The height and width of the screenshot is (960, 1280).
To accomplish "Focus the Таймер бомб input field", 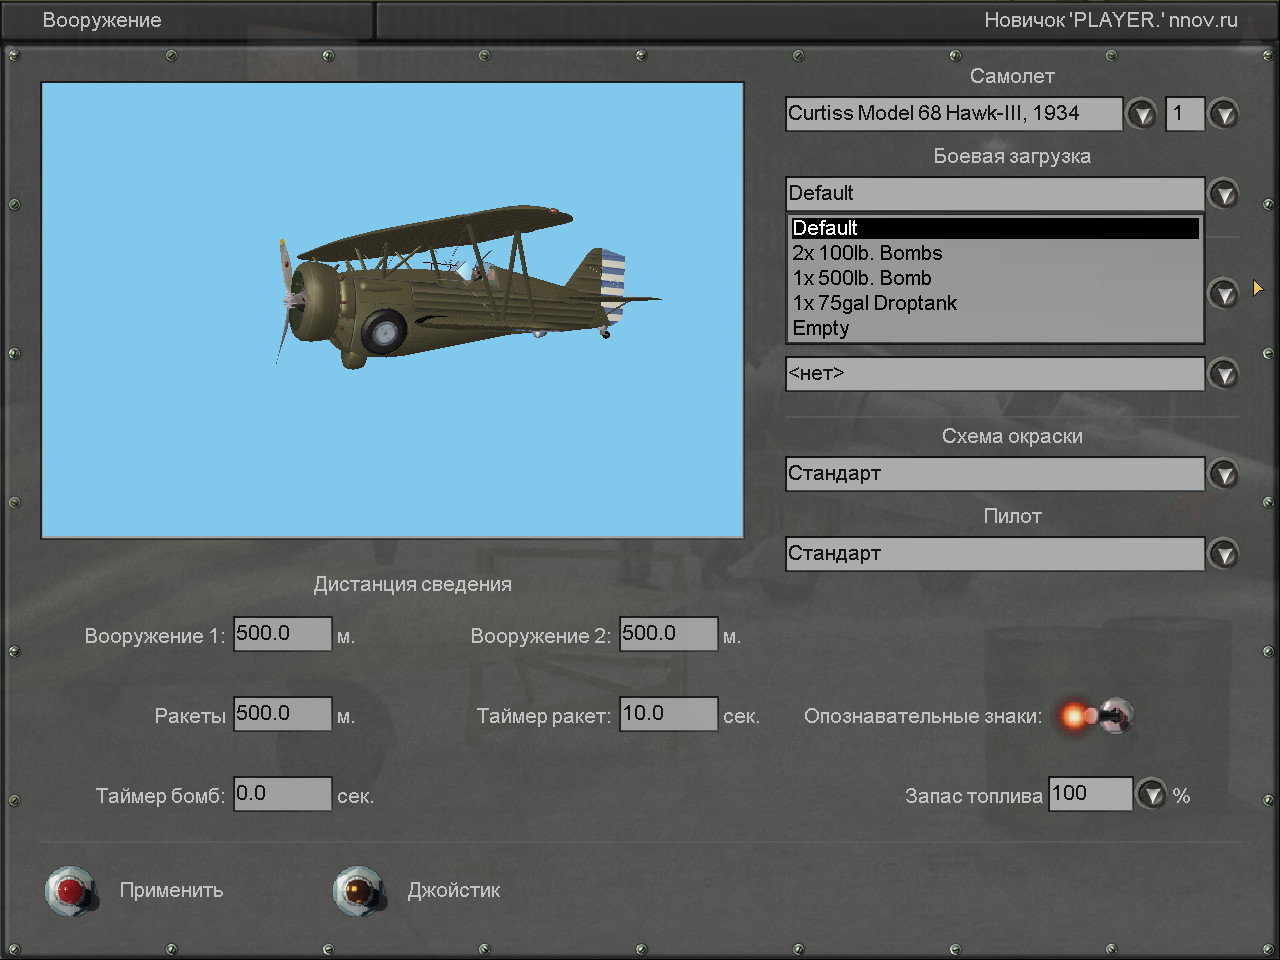I will click(x=282, y=794).
